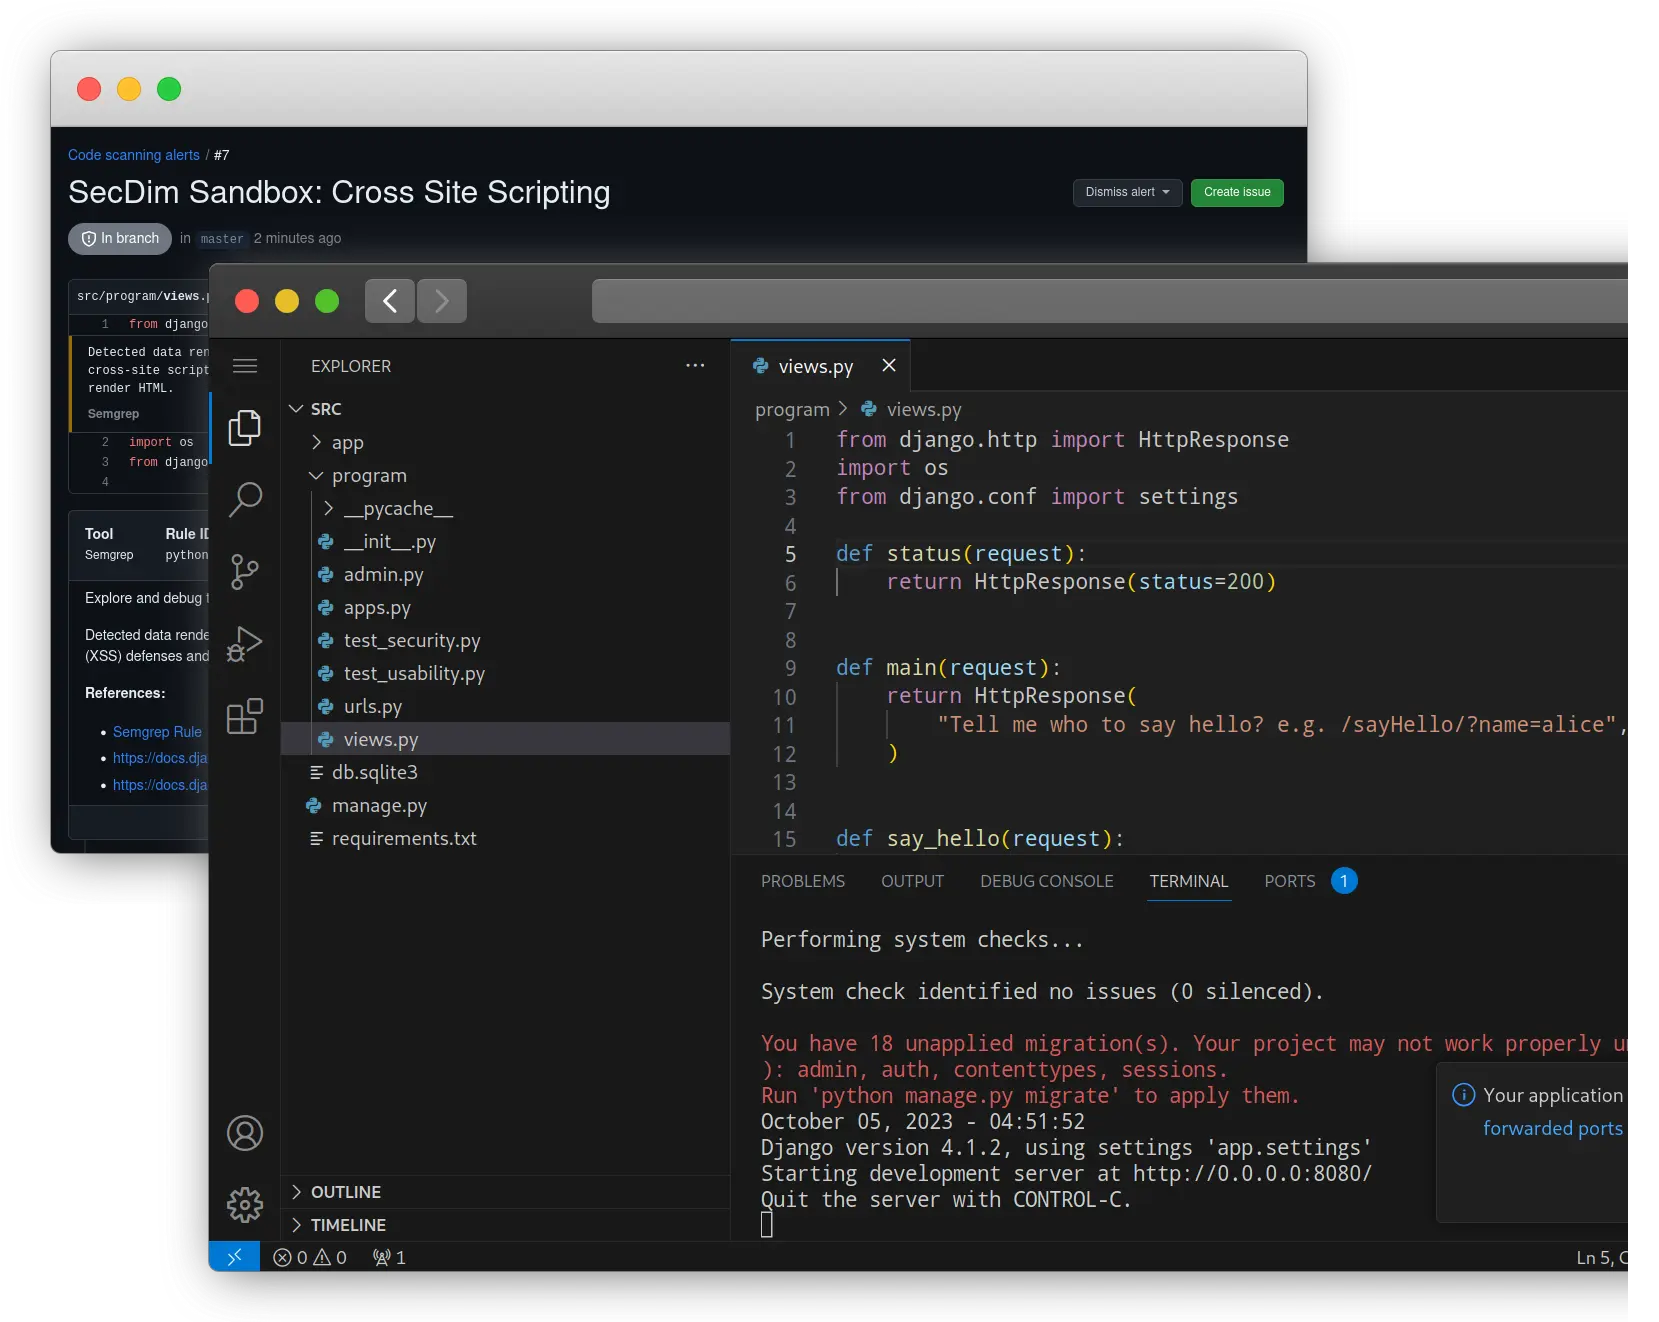
Task: Open the Search view in the activity bar
Action: coord(244,499)
